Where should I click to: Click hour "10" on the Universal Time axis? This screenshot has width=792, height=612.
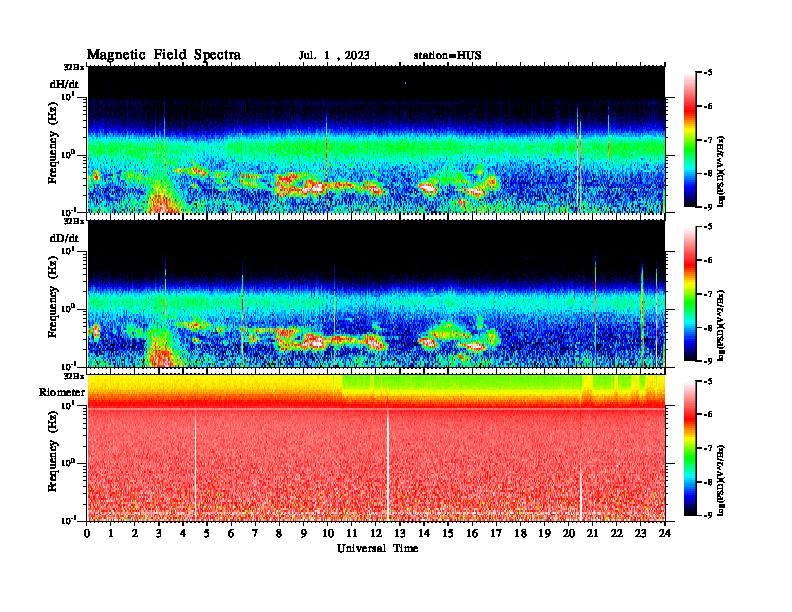click(327, 533)
